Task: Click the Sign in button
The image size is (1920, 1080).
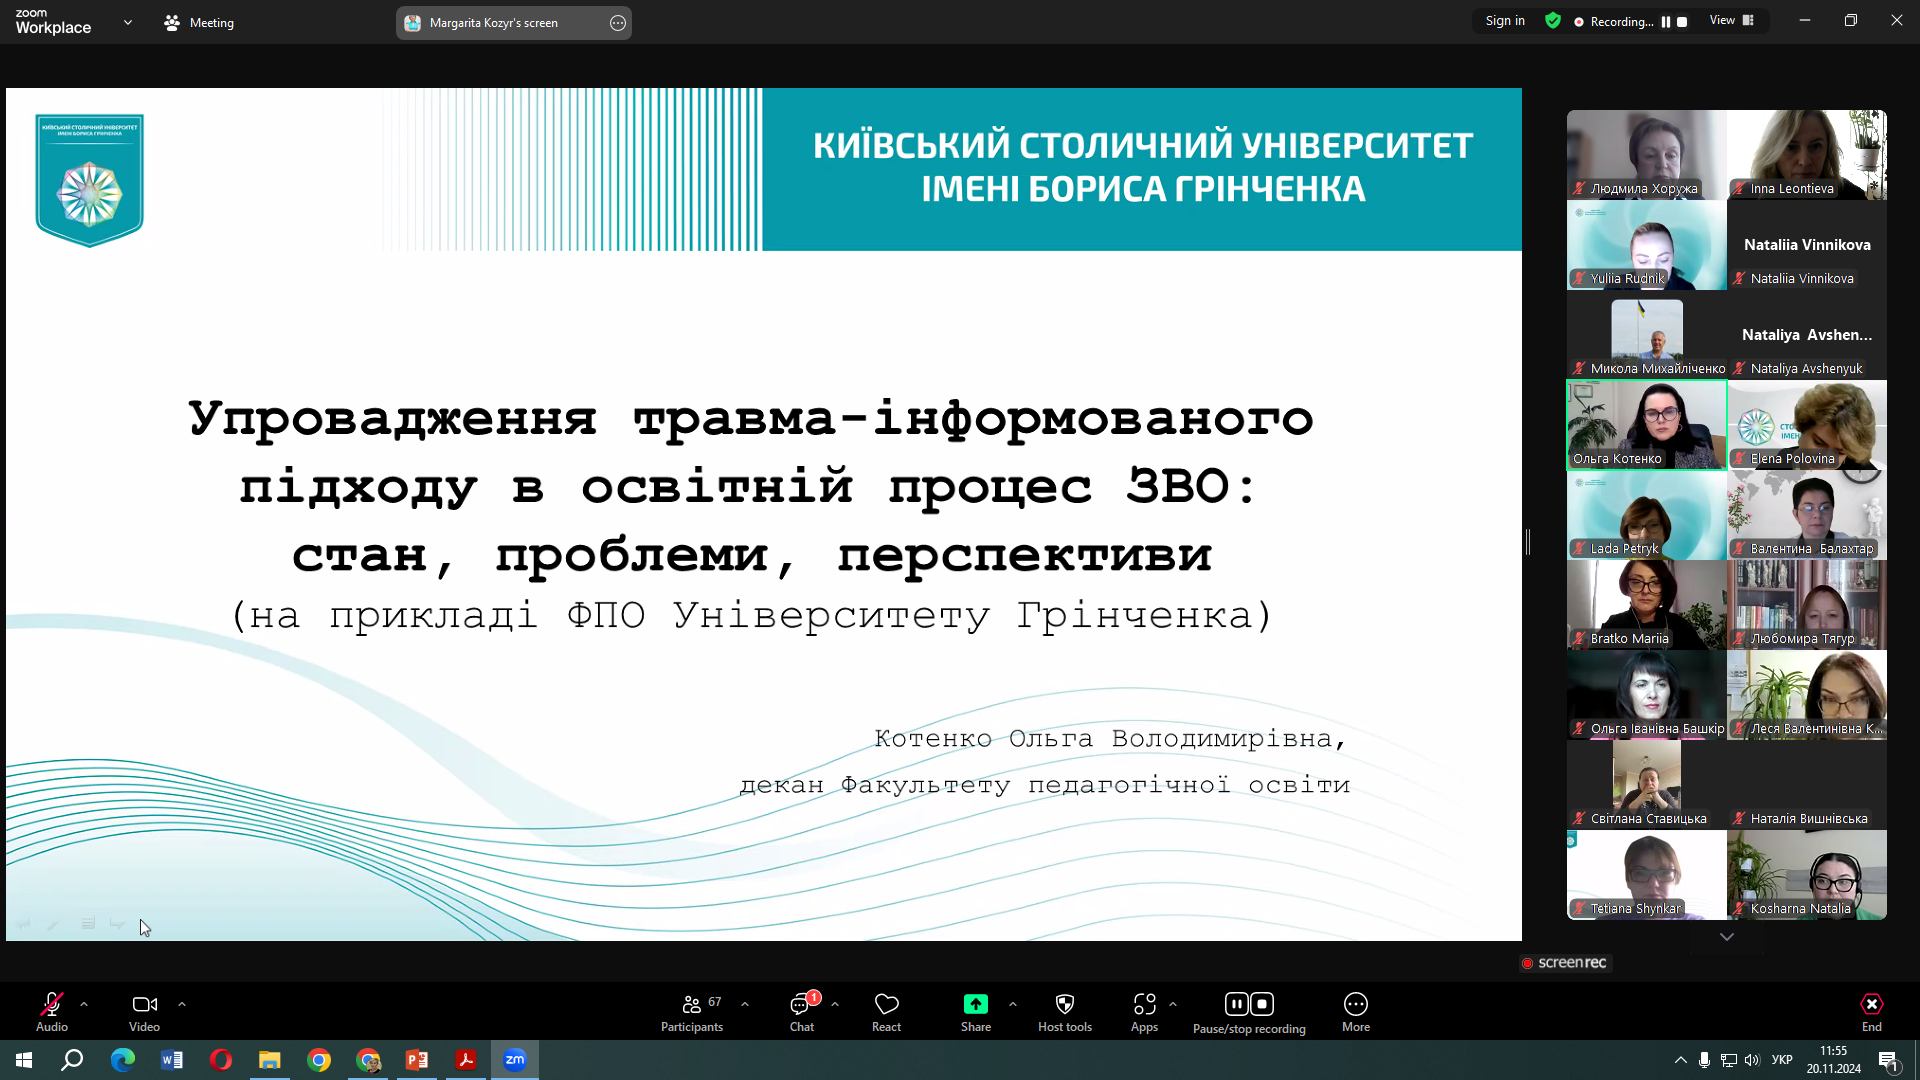Action: point(1505,21)
